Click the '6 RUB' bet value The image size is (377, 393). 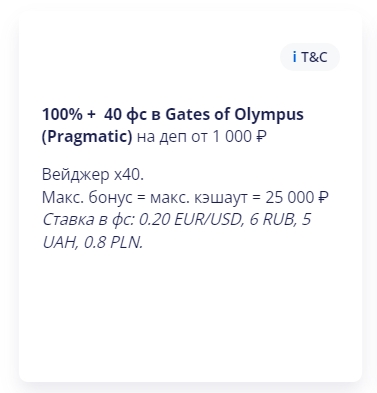(273, 219)
